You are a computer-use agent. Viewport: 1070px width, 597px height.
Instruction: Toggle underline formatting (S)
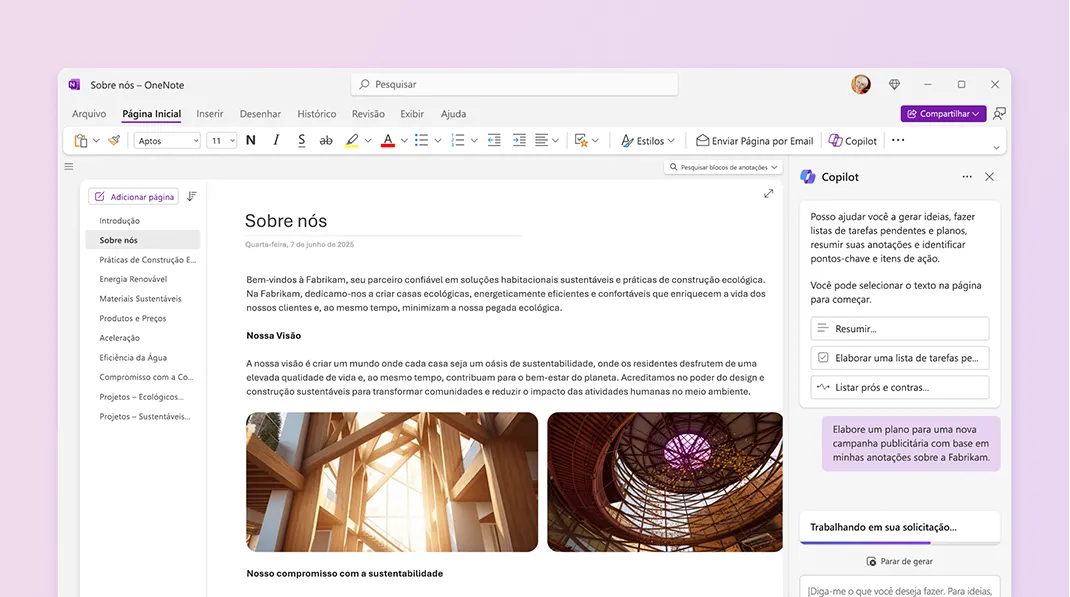[x=301, y=141]
